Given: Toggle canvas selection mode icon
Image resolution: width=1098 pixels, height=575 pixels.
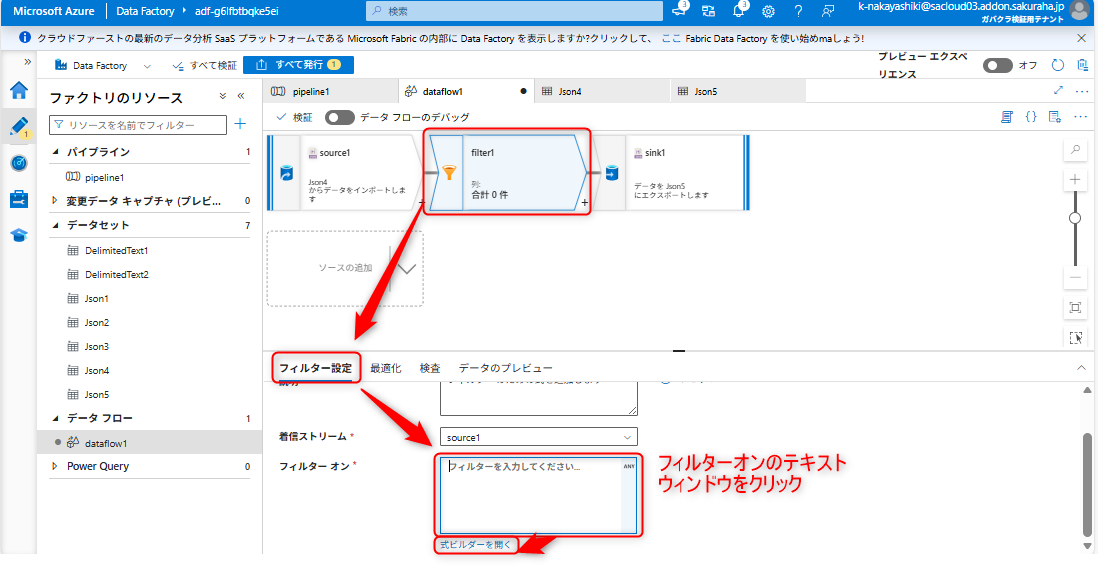Looking at the screenshot, I should click(x=1076, y=338).
